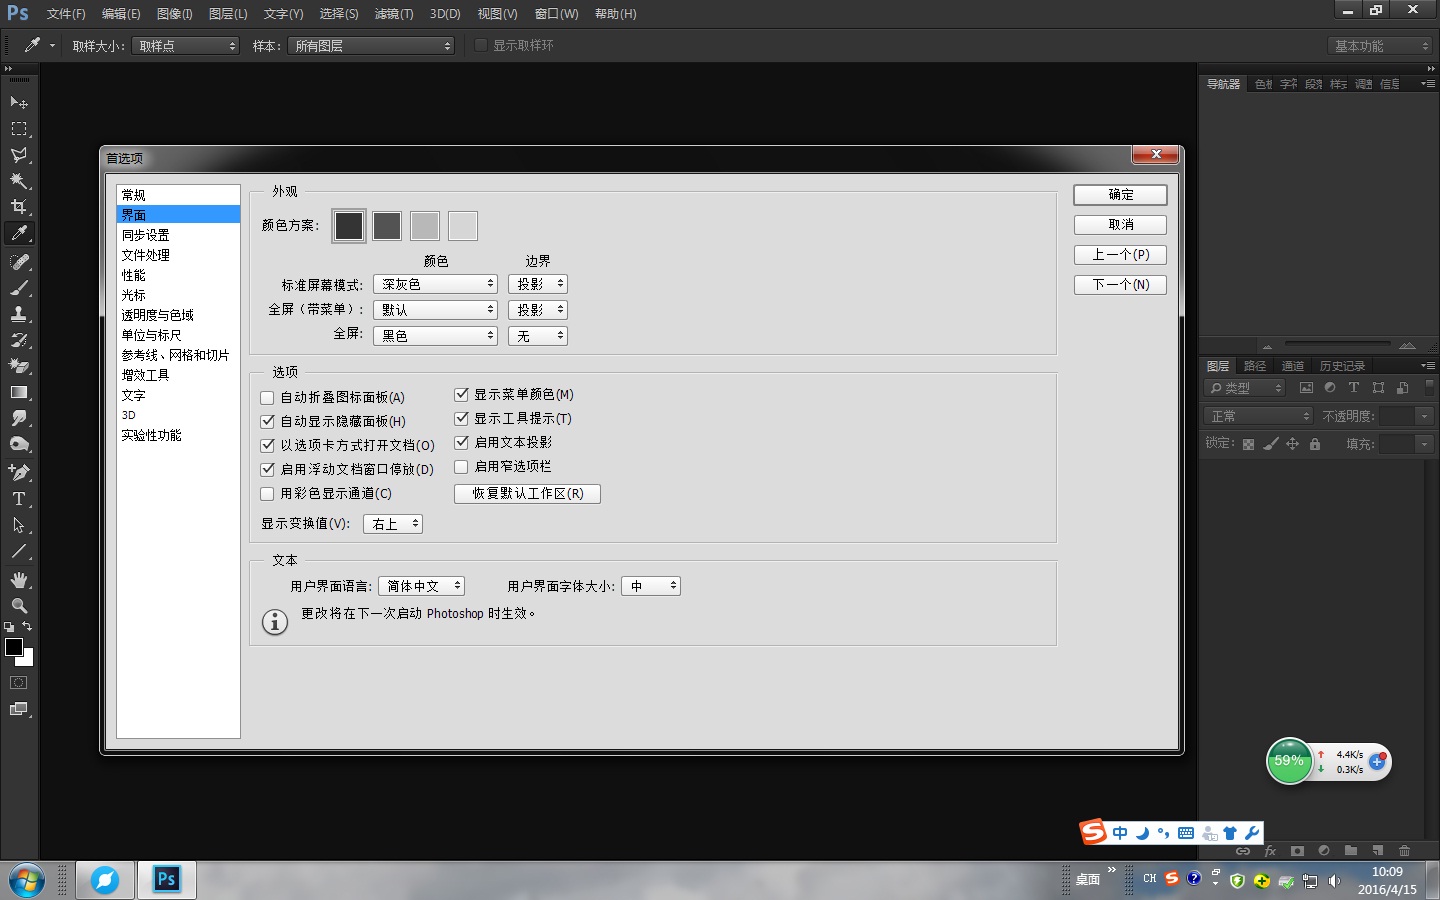Select the Move tool
1440x900 pixels.
(19, 103)
